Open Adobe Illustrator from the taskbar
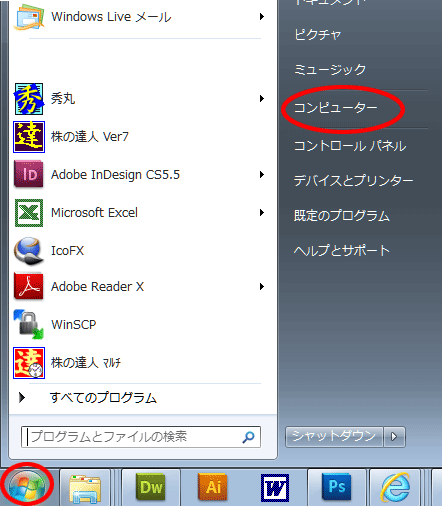Viewport: 442px width, 506px height. pyautogui.click(x=213, y=487)
